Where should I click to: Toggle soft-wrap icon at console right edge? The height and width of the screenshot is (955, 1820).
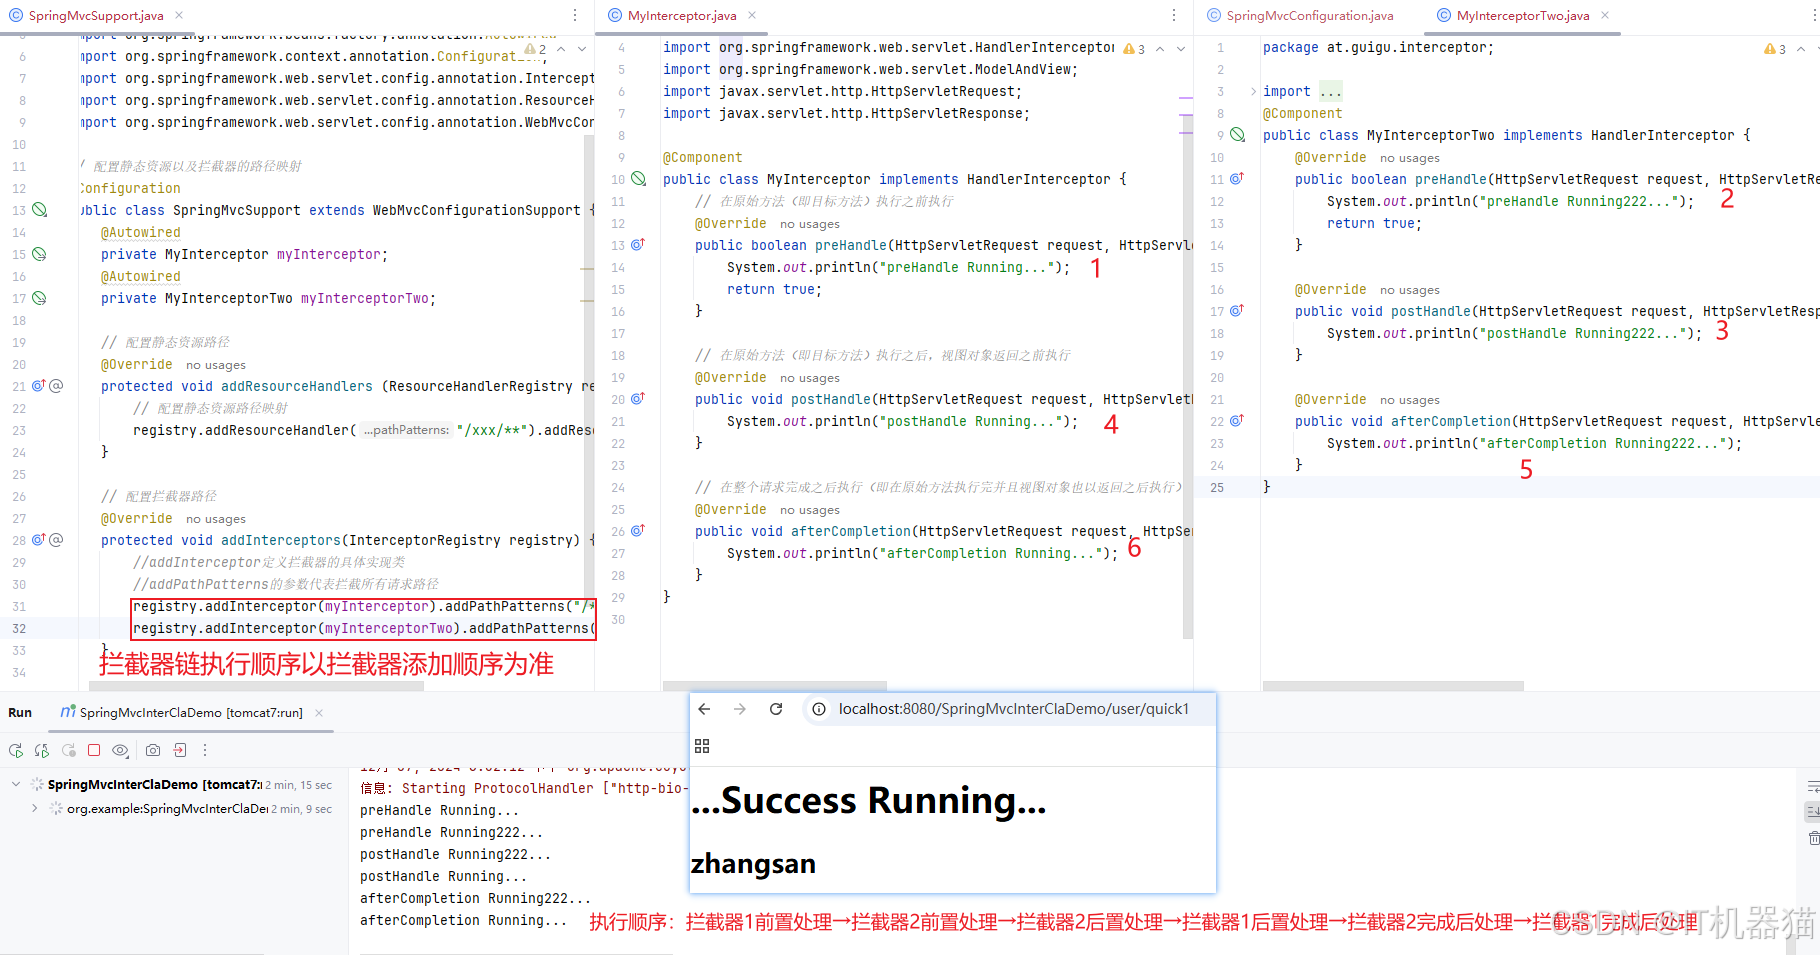(x=1812, y=788)
